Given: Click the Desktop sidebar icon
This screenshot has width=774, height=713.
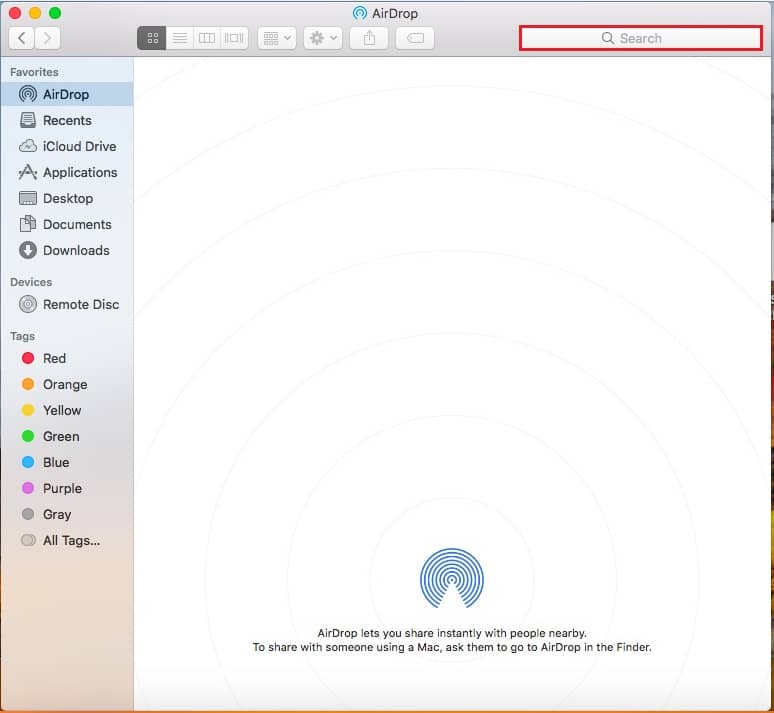Looking at the screenshot, I should (x=28, y=198).
